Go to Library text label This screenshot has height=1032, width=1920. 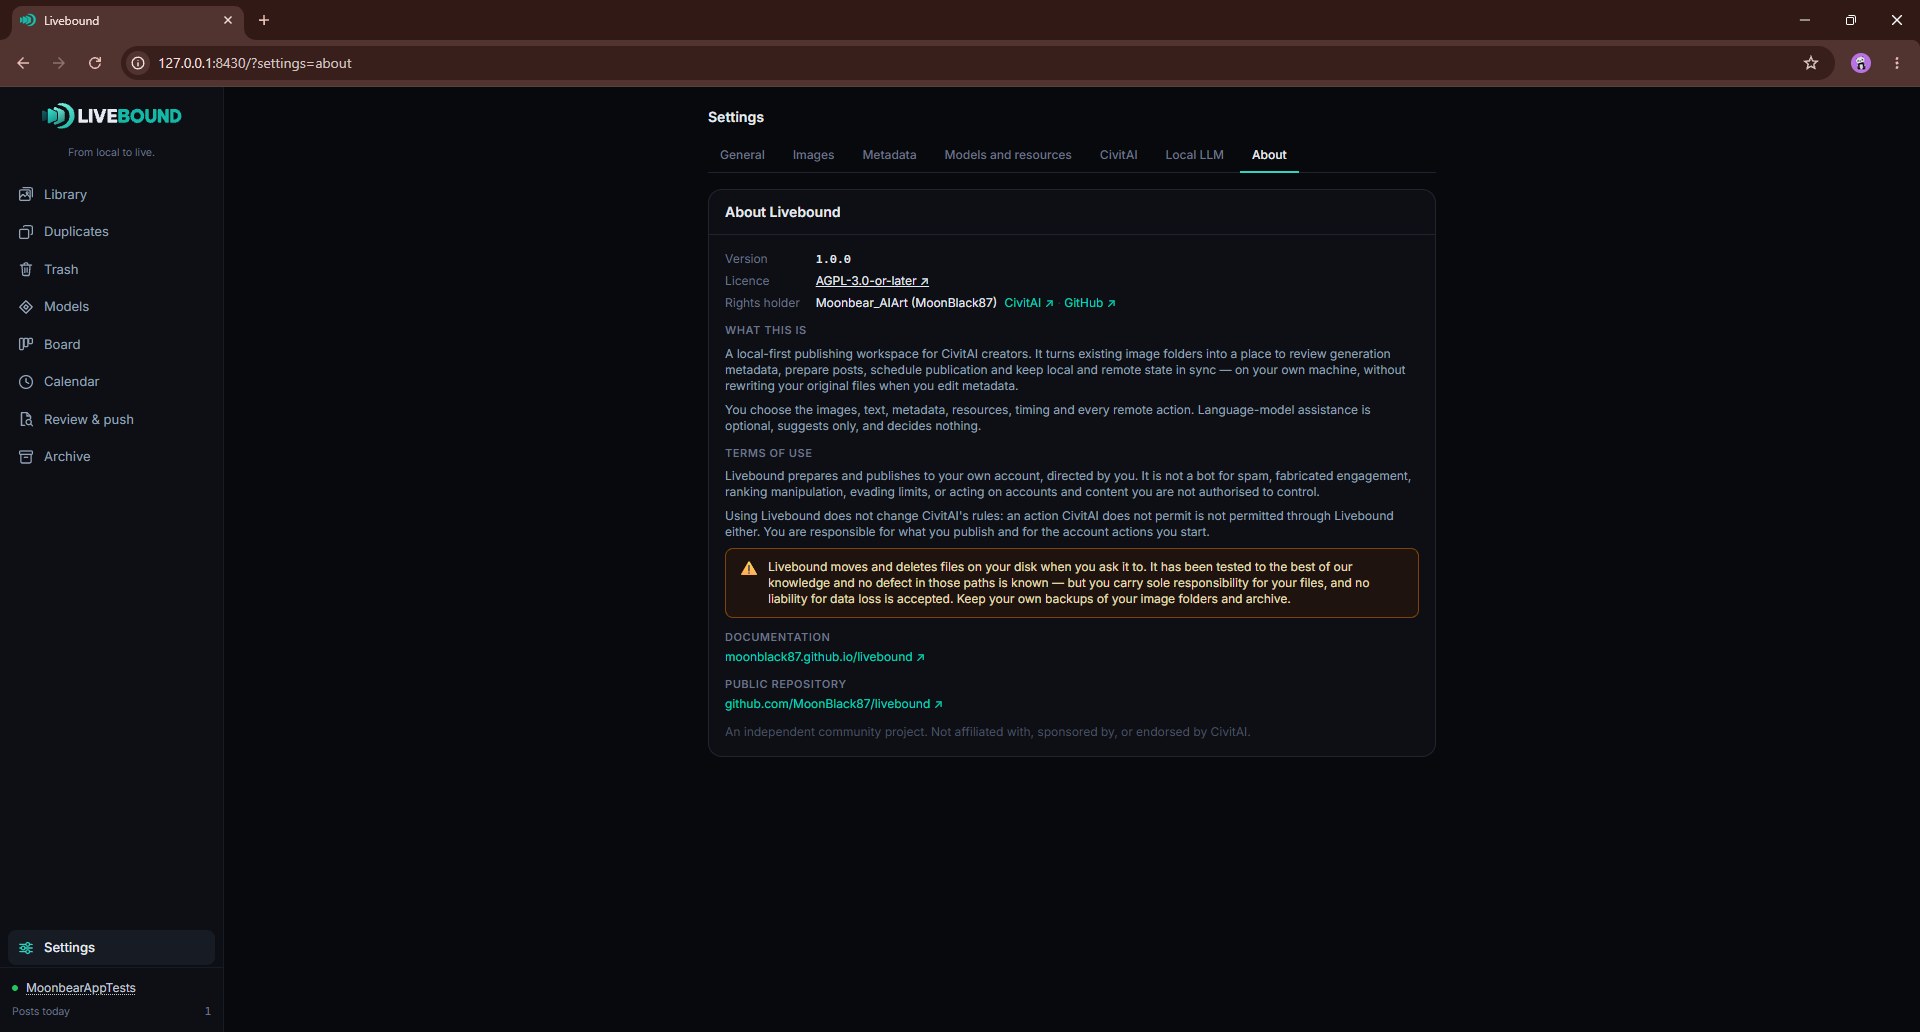pyautogui.click(x=65, y=194)
